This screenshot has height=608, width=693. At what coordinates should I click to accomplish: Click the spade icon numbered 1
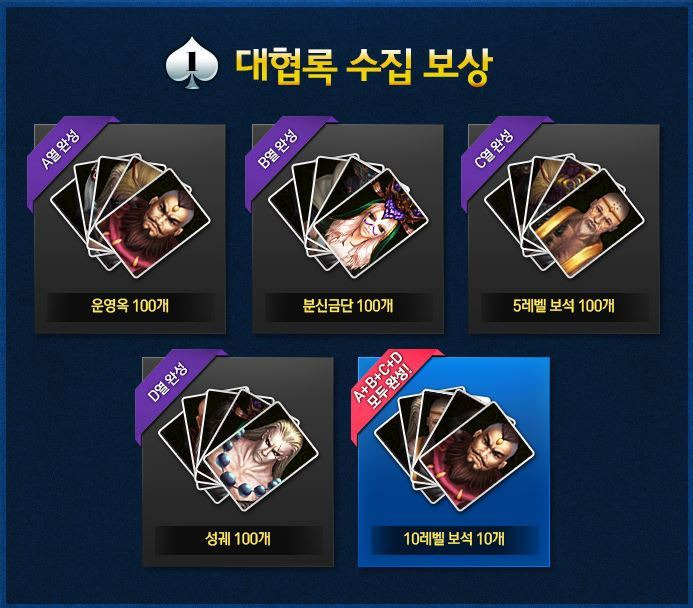click(192, 63)
